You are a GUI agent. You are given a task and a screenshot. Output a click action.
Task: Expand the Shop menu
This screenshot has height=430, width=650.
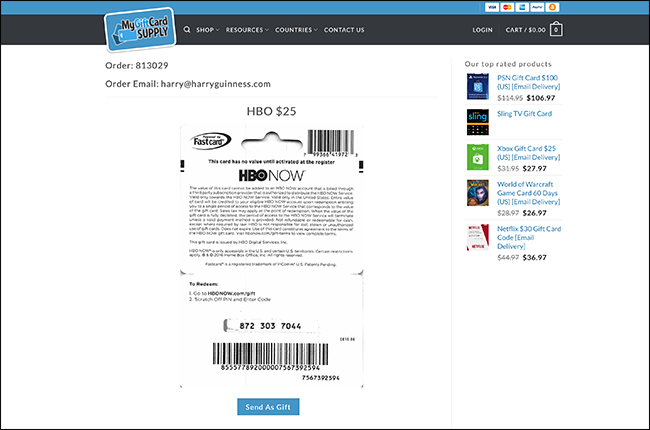click(x=207, y=30)
